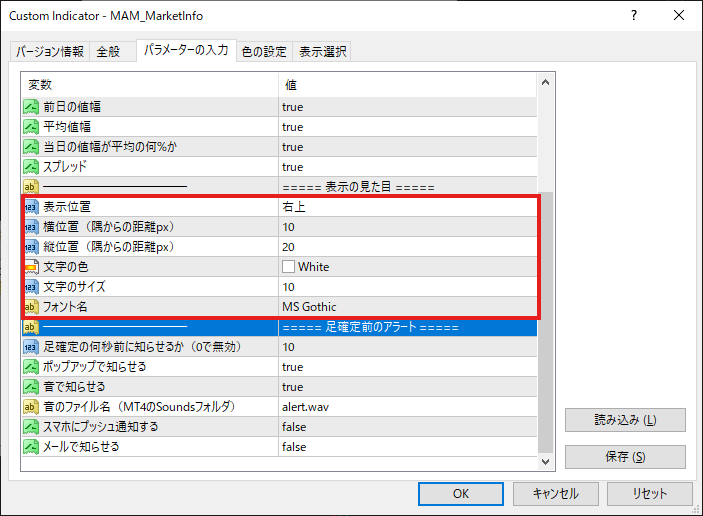Viewport: 703px width, 516px height.
Task: Edit the フォント名 value MS Gothic
Action: point(408,307)
